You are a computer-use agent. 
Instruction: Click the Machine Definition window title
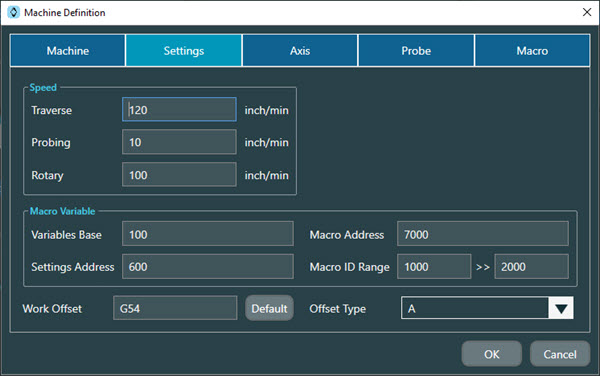(x=65, y=13)
